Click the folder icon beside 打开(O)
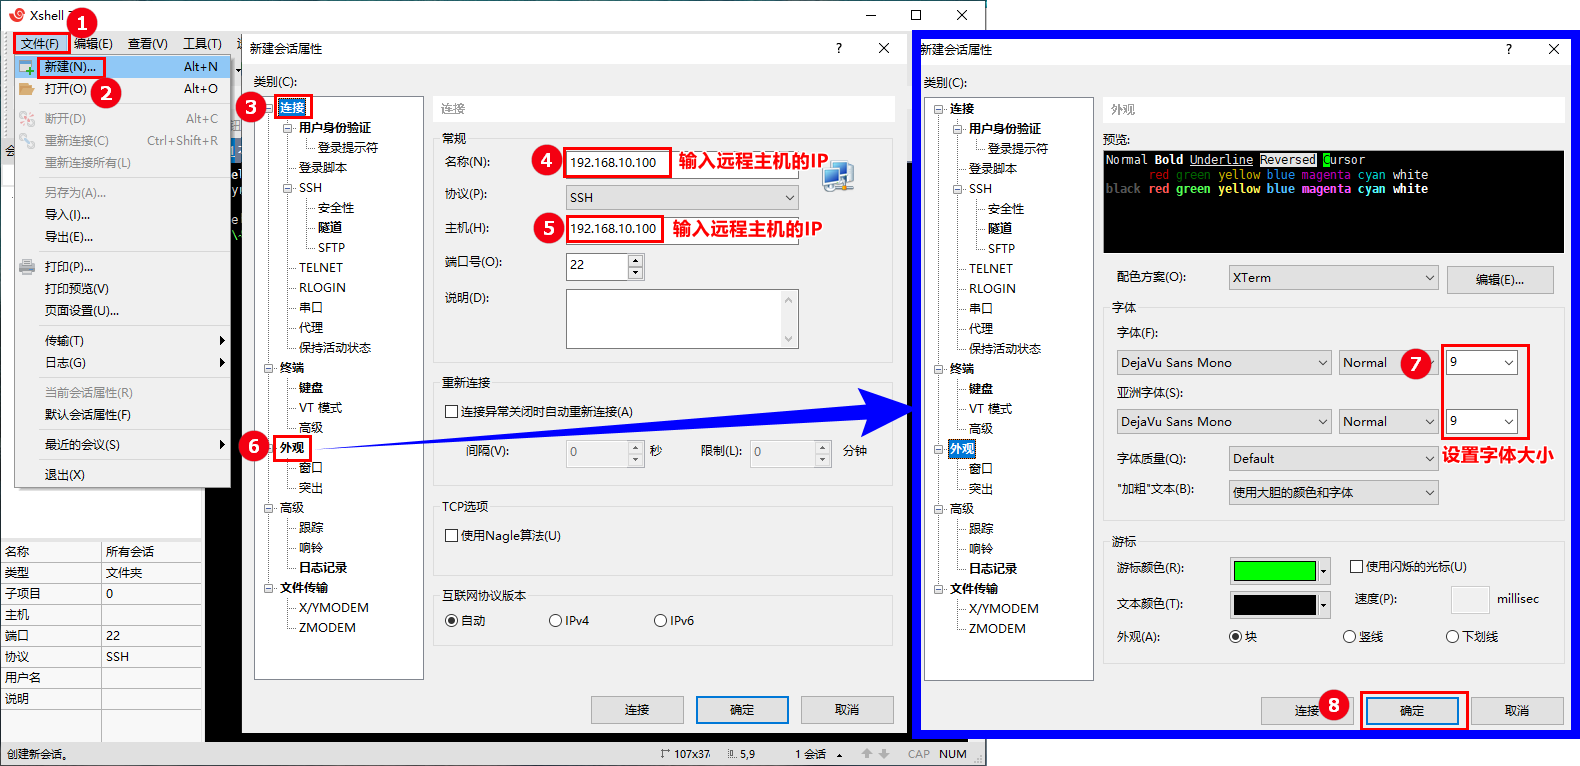 pos(27,89)
